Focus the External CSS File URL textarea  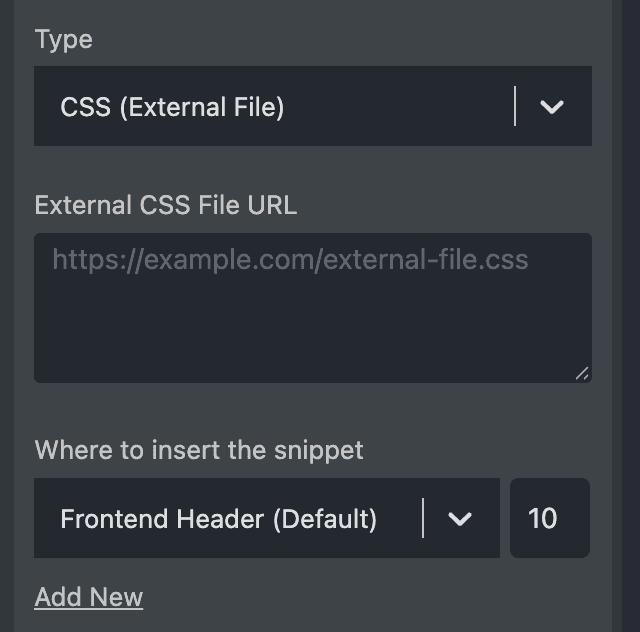pyautogui.click(x=313, y=308)
